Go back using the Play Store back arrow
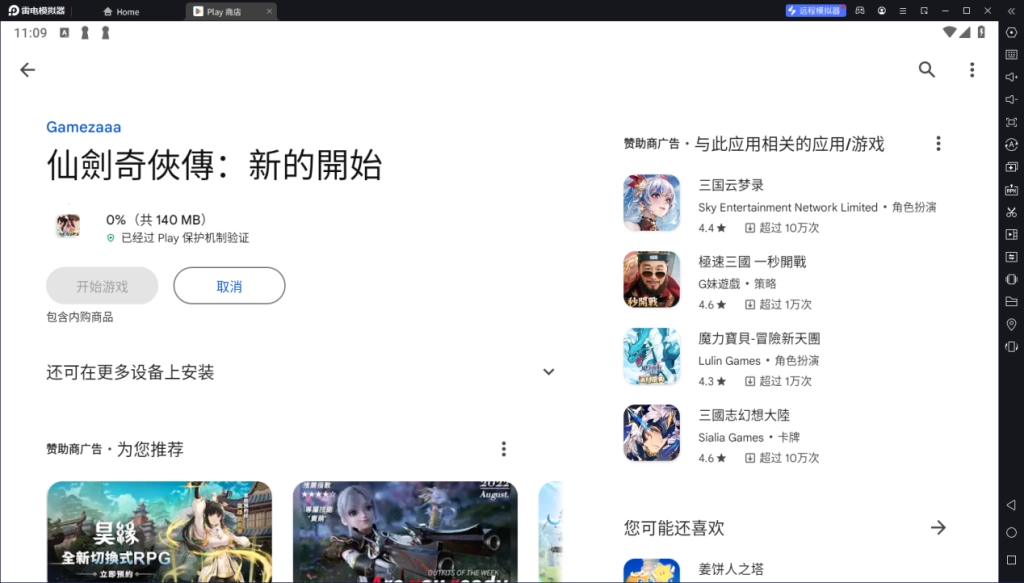The height and width of the screenshot is (583, 1024). (x=27, y=70)
